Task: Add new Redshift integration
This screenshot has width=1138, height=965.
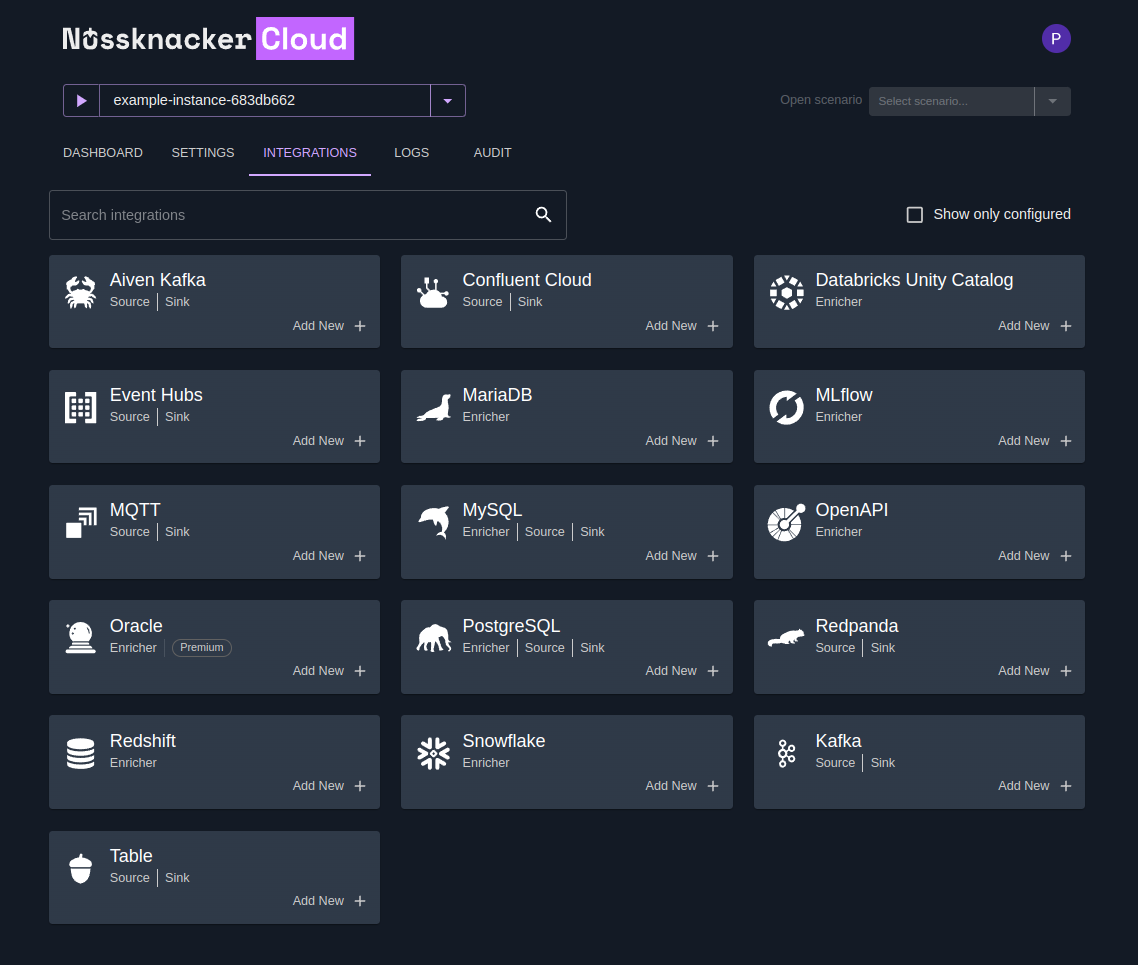Action: [x=329, y=786]
